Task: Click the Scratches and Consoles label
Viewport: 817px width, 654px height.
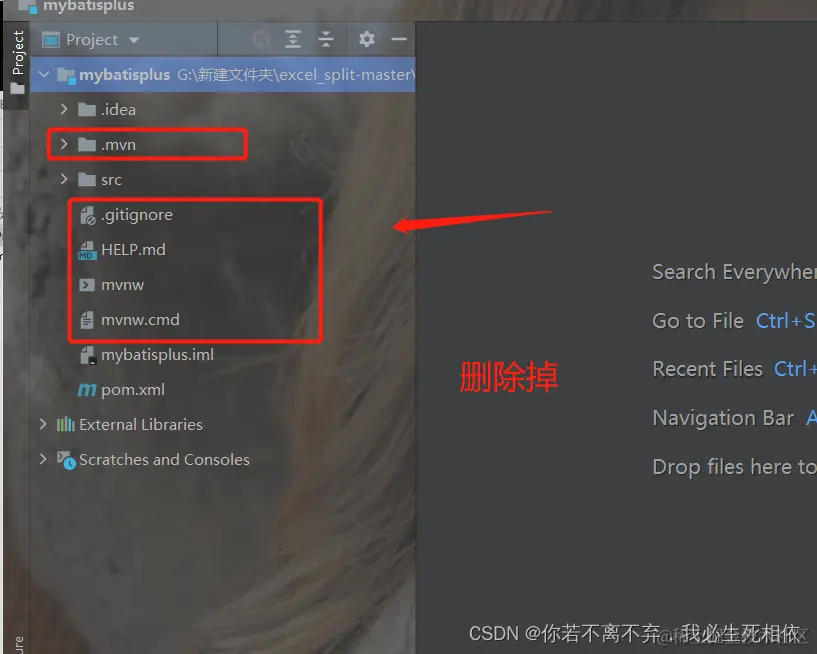Action: point(164,460)
